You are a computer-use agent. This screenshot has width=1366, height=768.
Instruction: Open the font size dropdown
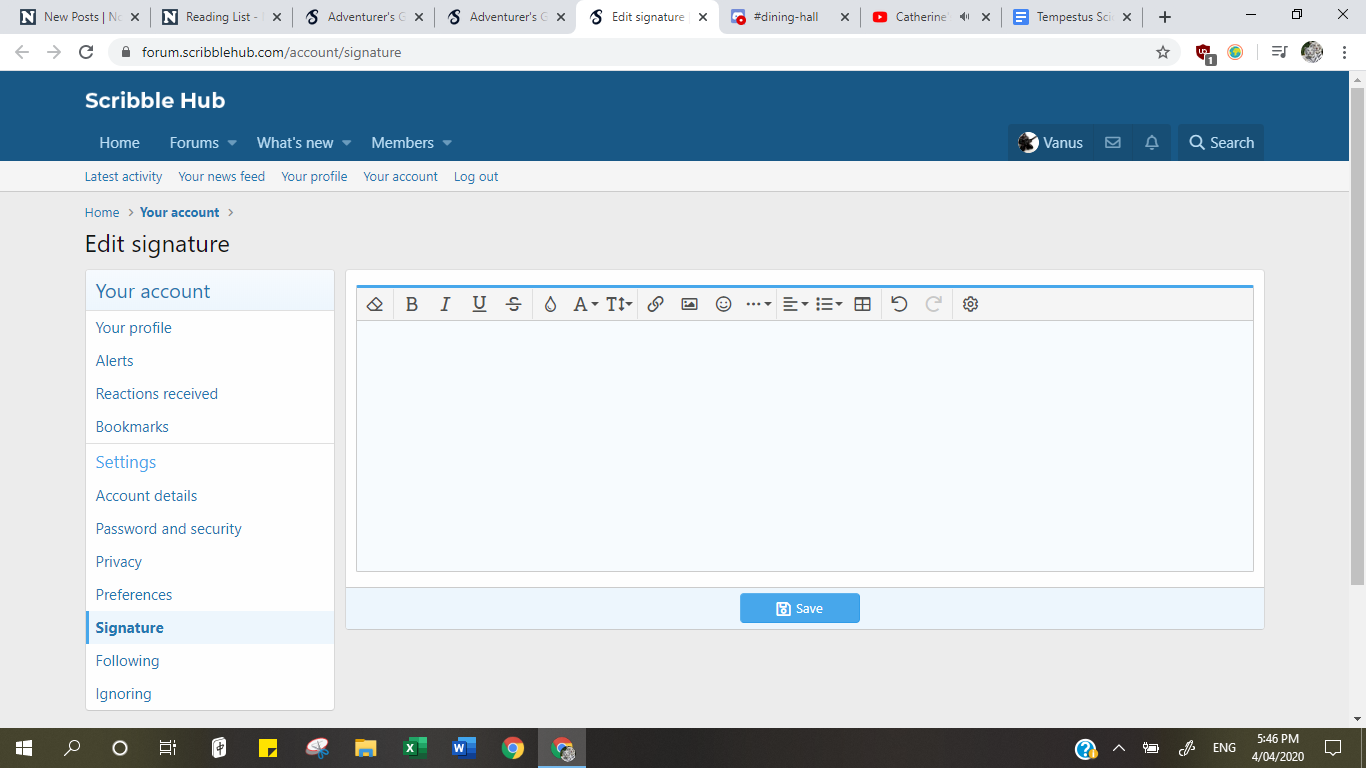click(x=619, y=304)
